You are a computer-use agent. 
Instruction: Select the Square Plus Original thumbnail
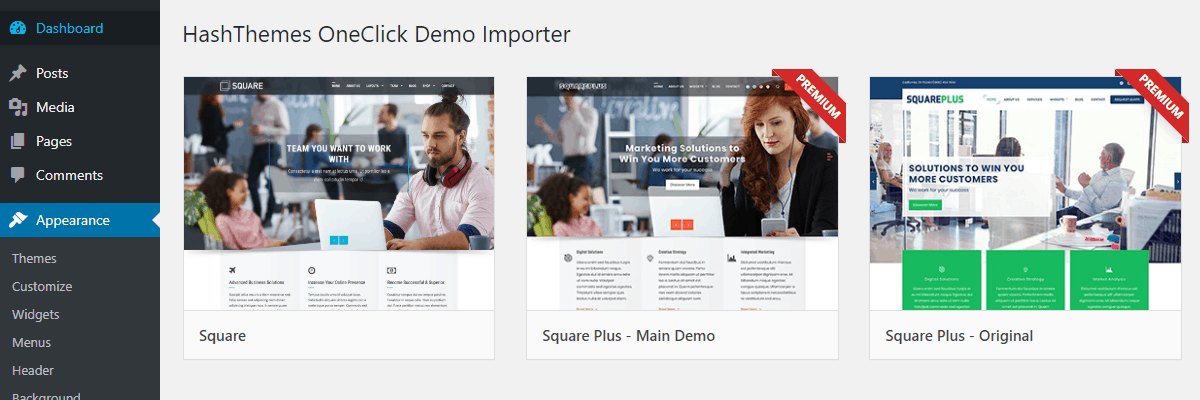pos(1025,193)
